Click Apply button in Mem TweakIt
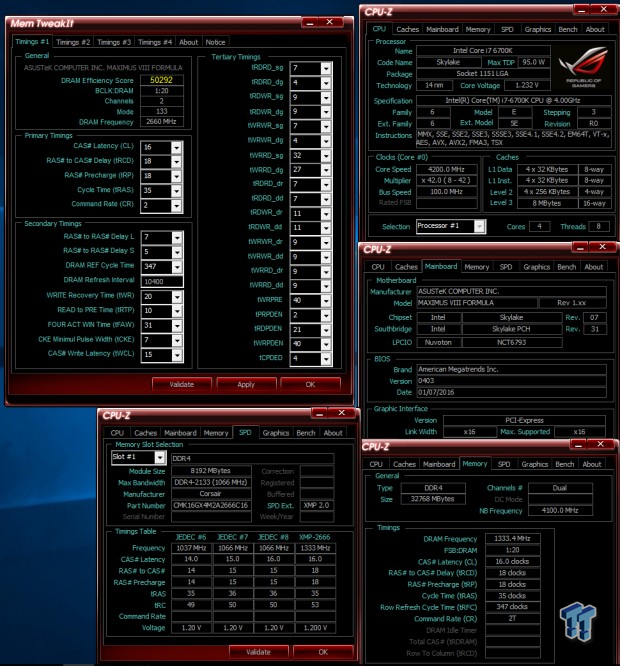The width and height of the screenshot is (620, 666). tap(246, 384)
